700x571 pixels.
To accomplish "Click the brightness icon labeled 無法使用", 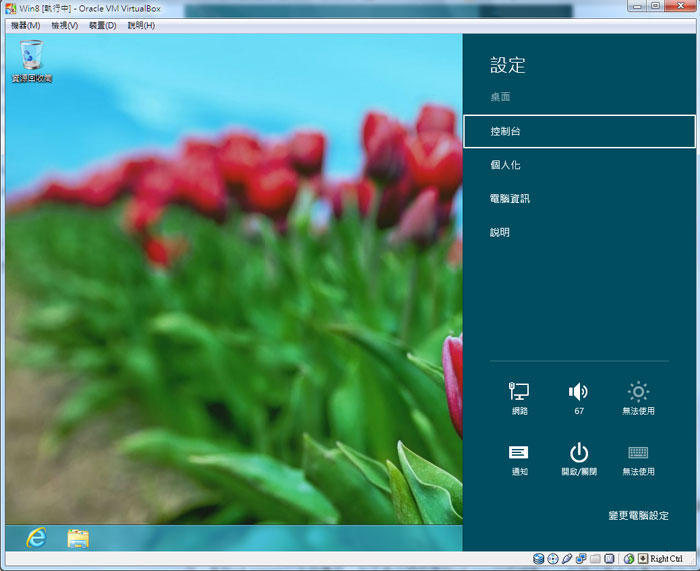I will pos(638,398).
